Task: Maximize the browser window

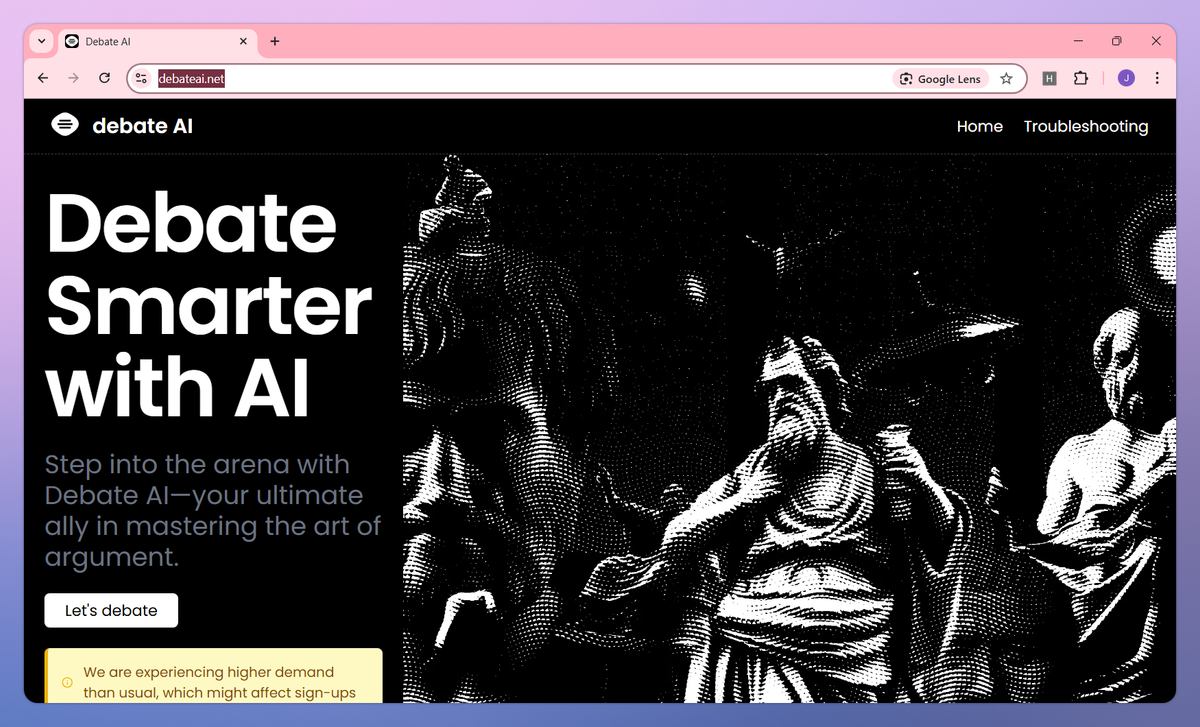Action: click(x=1117, y=41)
